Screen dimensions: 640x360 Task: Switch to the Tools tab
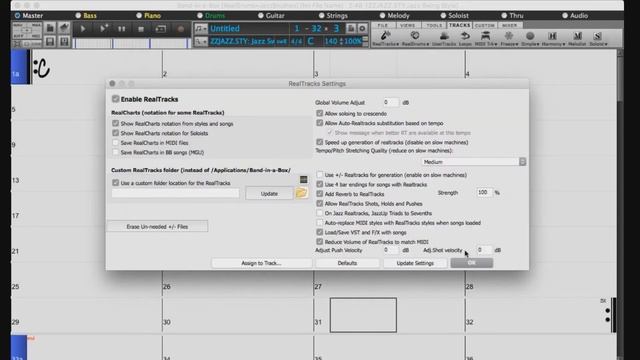coord(434,25)
